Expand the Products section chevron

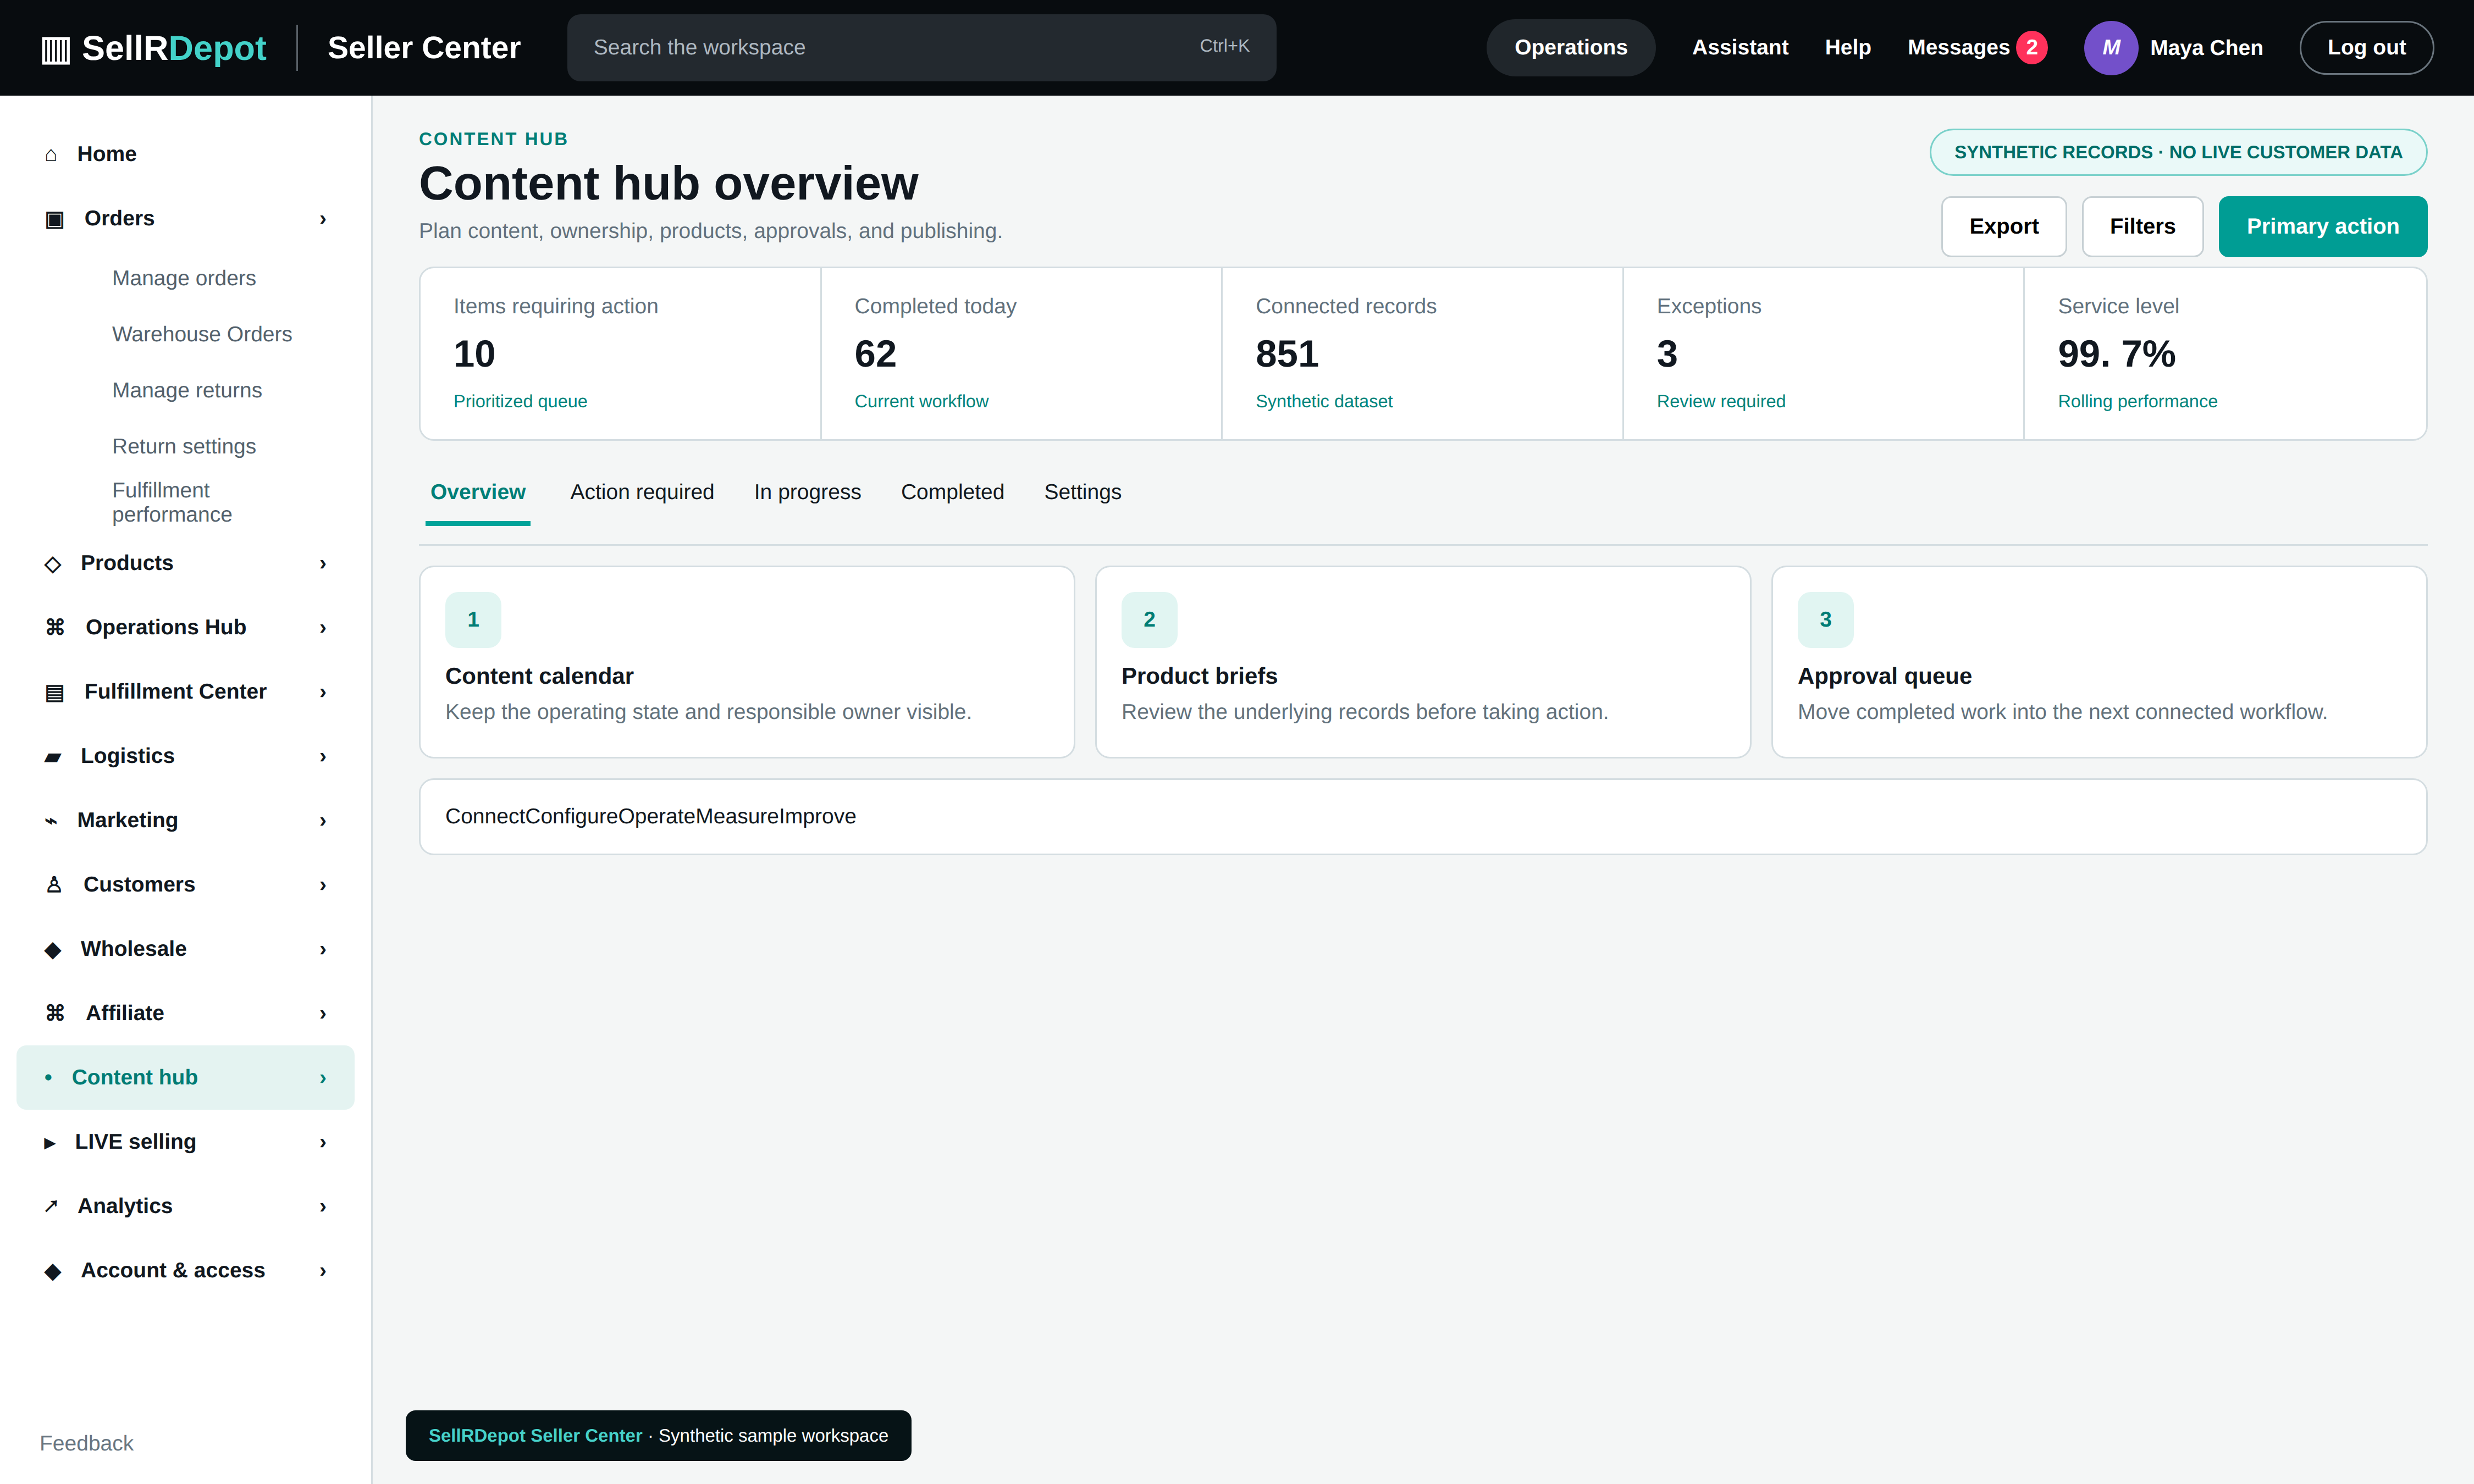tap(323, 564)
